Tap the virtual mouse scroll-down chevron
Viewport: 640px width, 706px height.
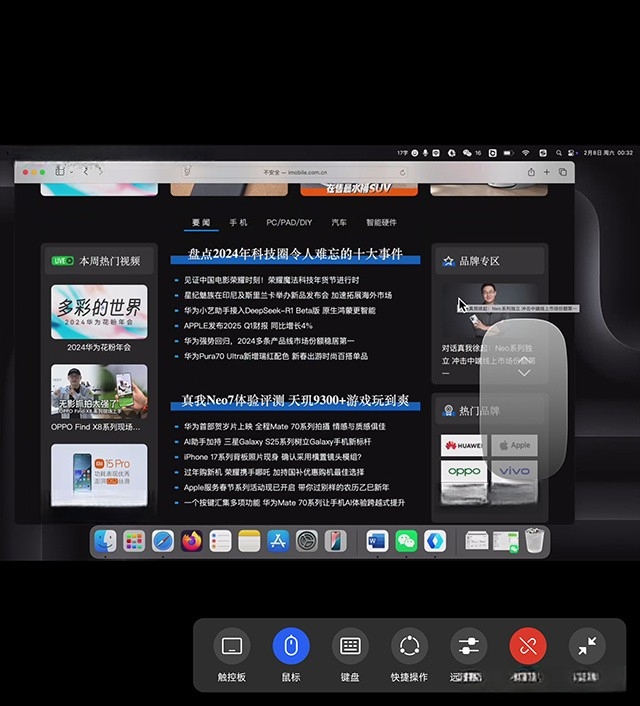[x=524, y=373]
